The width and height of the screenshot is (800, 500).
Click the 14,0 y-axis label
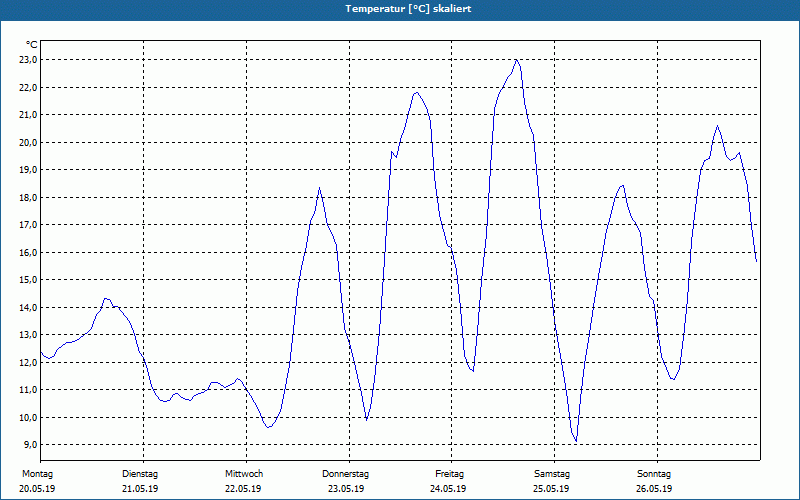(29, 307)
